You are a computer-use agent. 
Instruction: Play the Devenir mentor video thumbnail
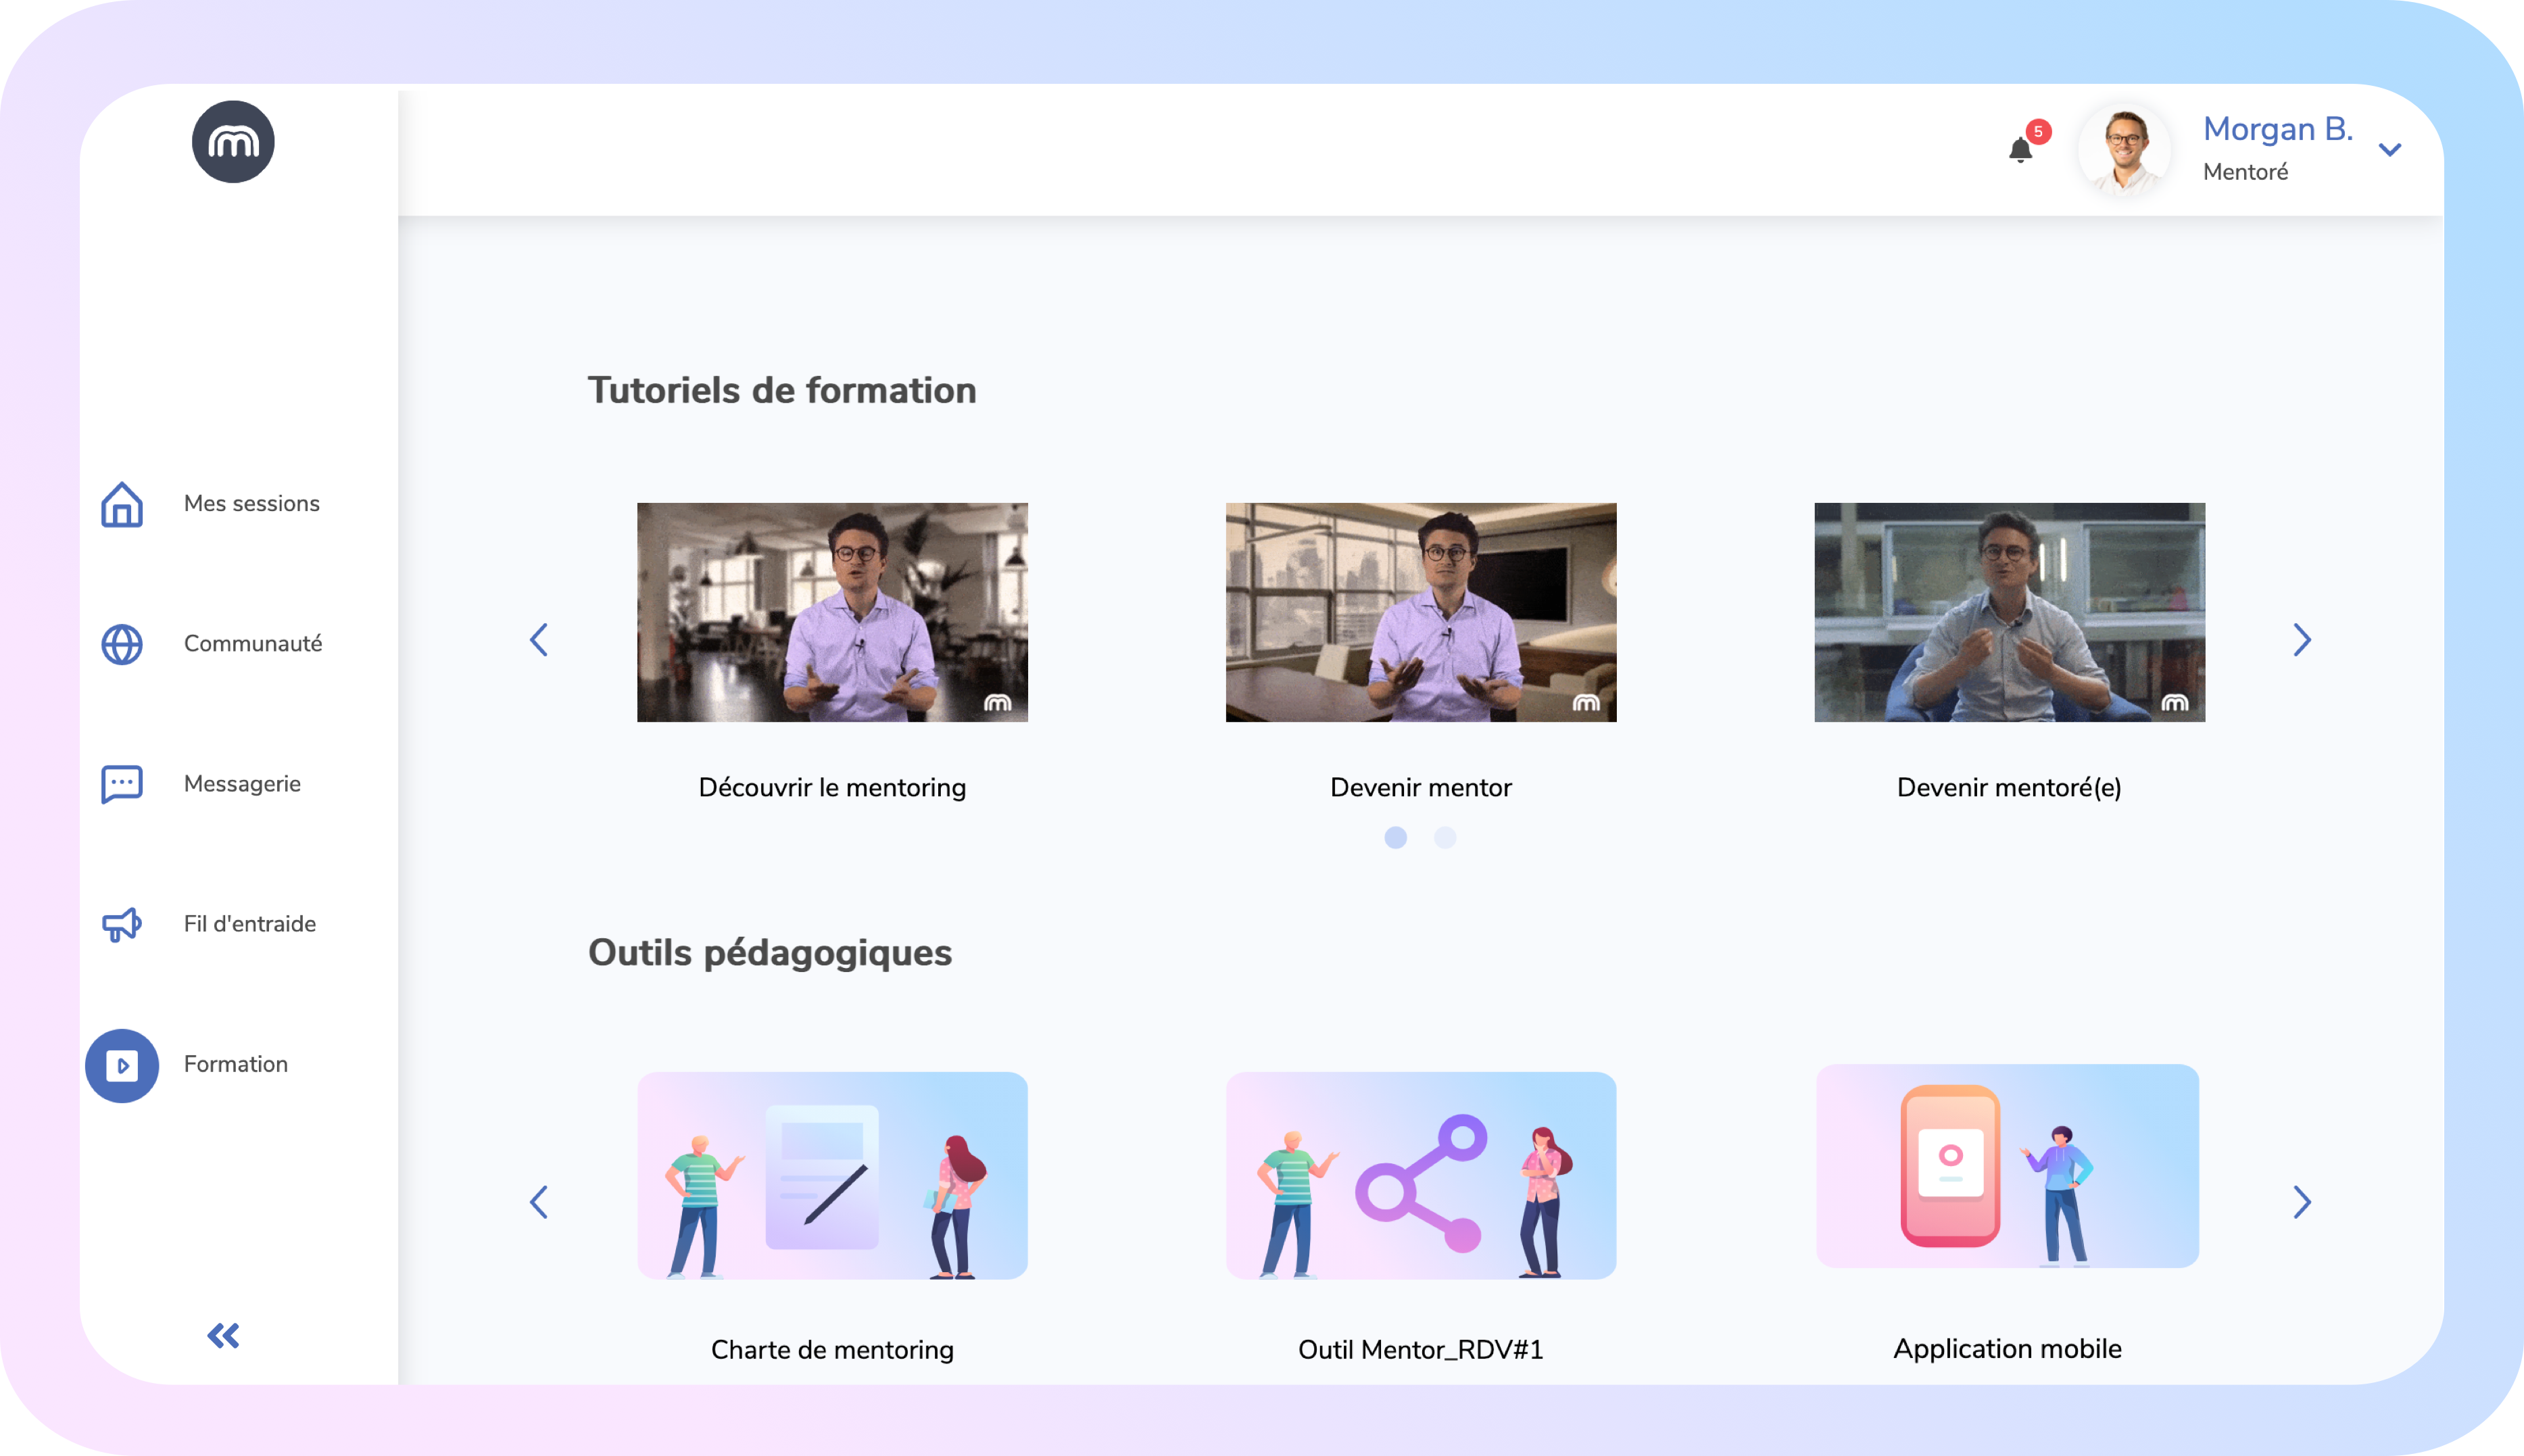(1421, 612)
